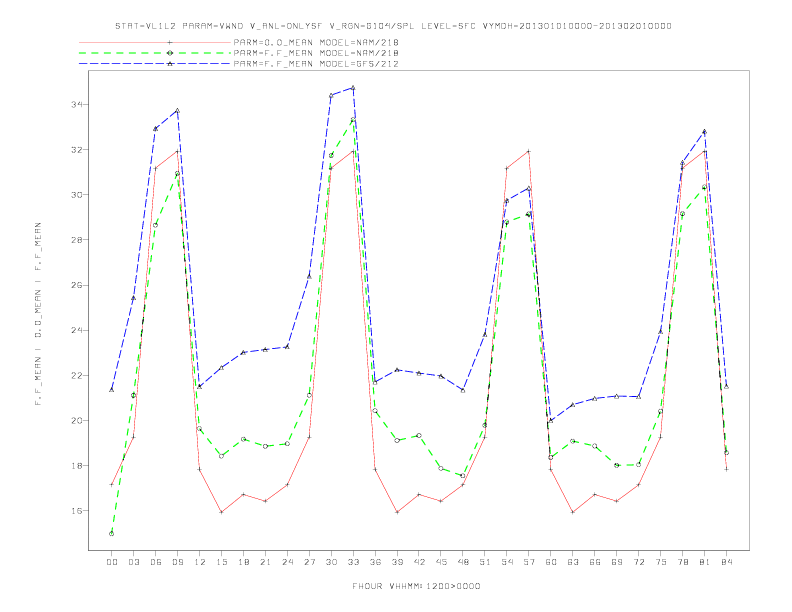Click the red solid legend line sample
Viewport: 792px width, 612px height.
point(155,42)
